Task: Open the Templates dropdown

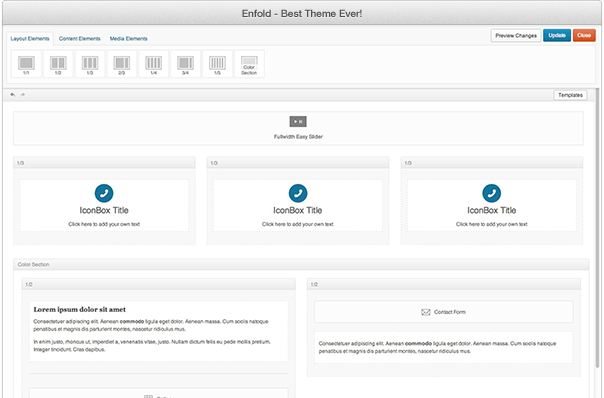Action: pyautogui.click(x=570, y=95)
